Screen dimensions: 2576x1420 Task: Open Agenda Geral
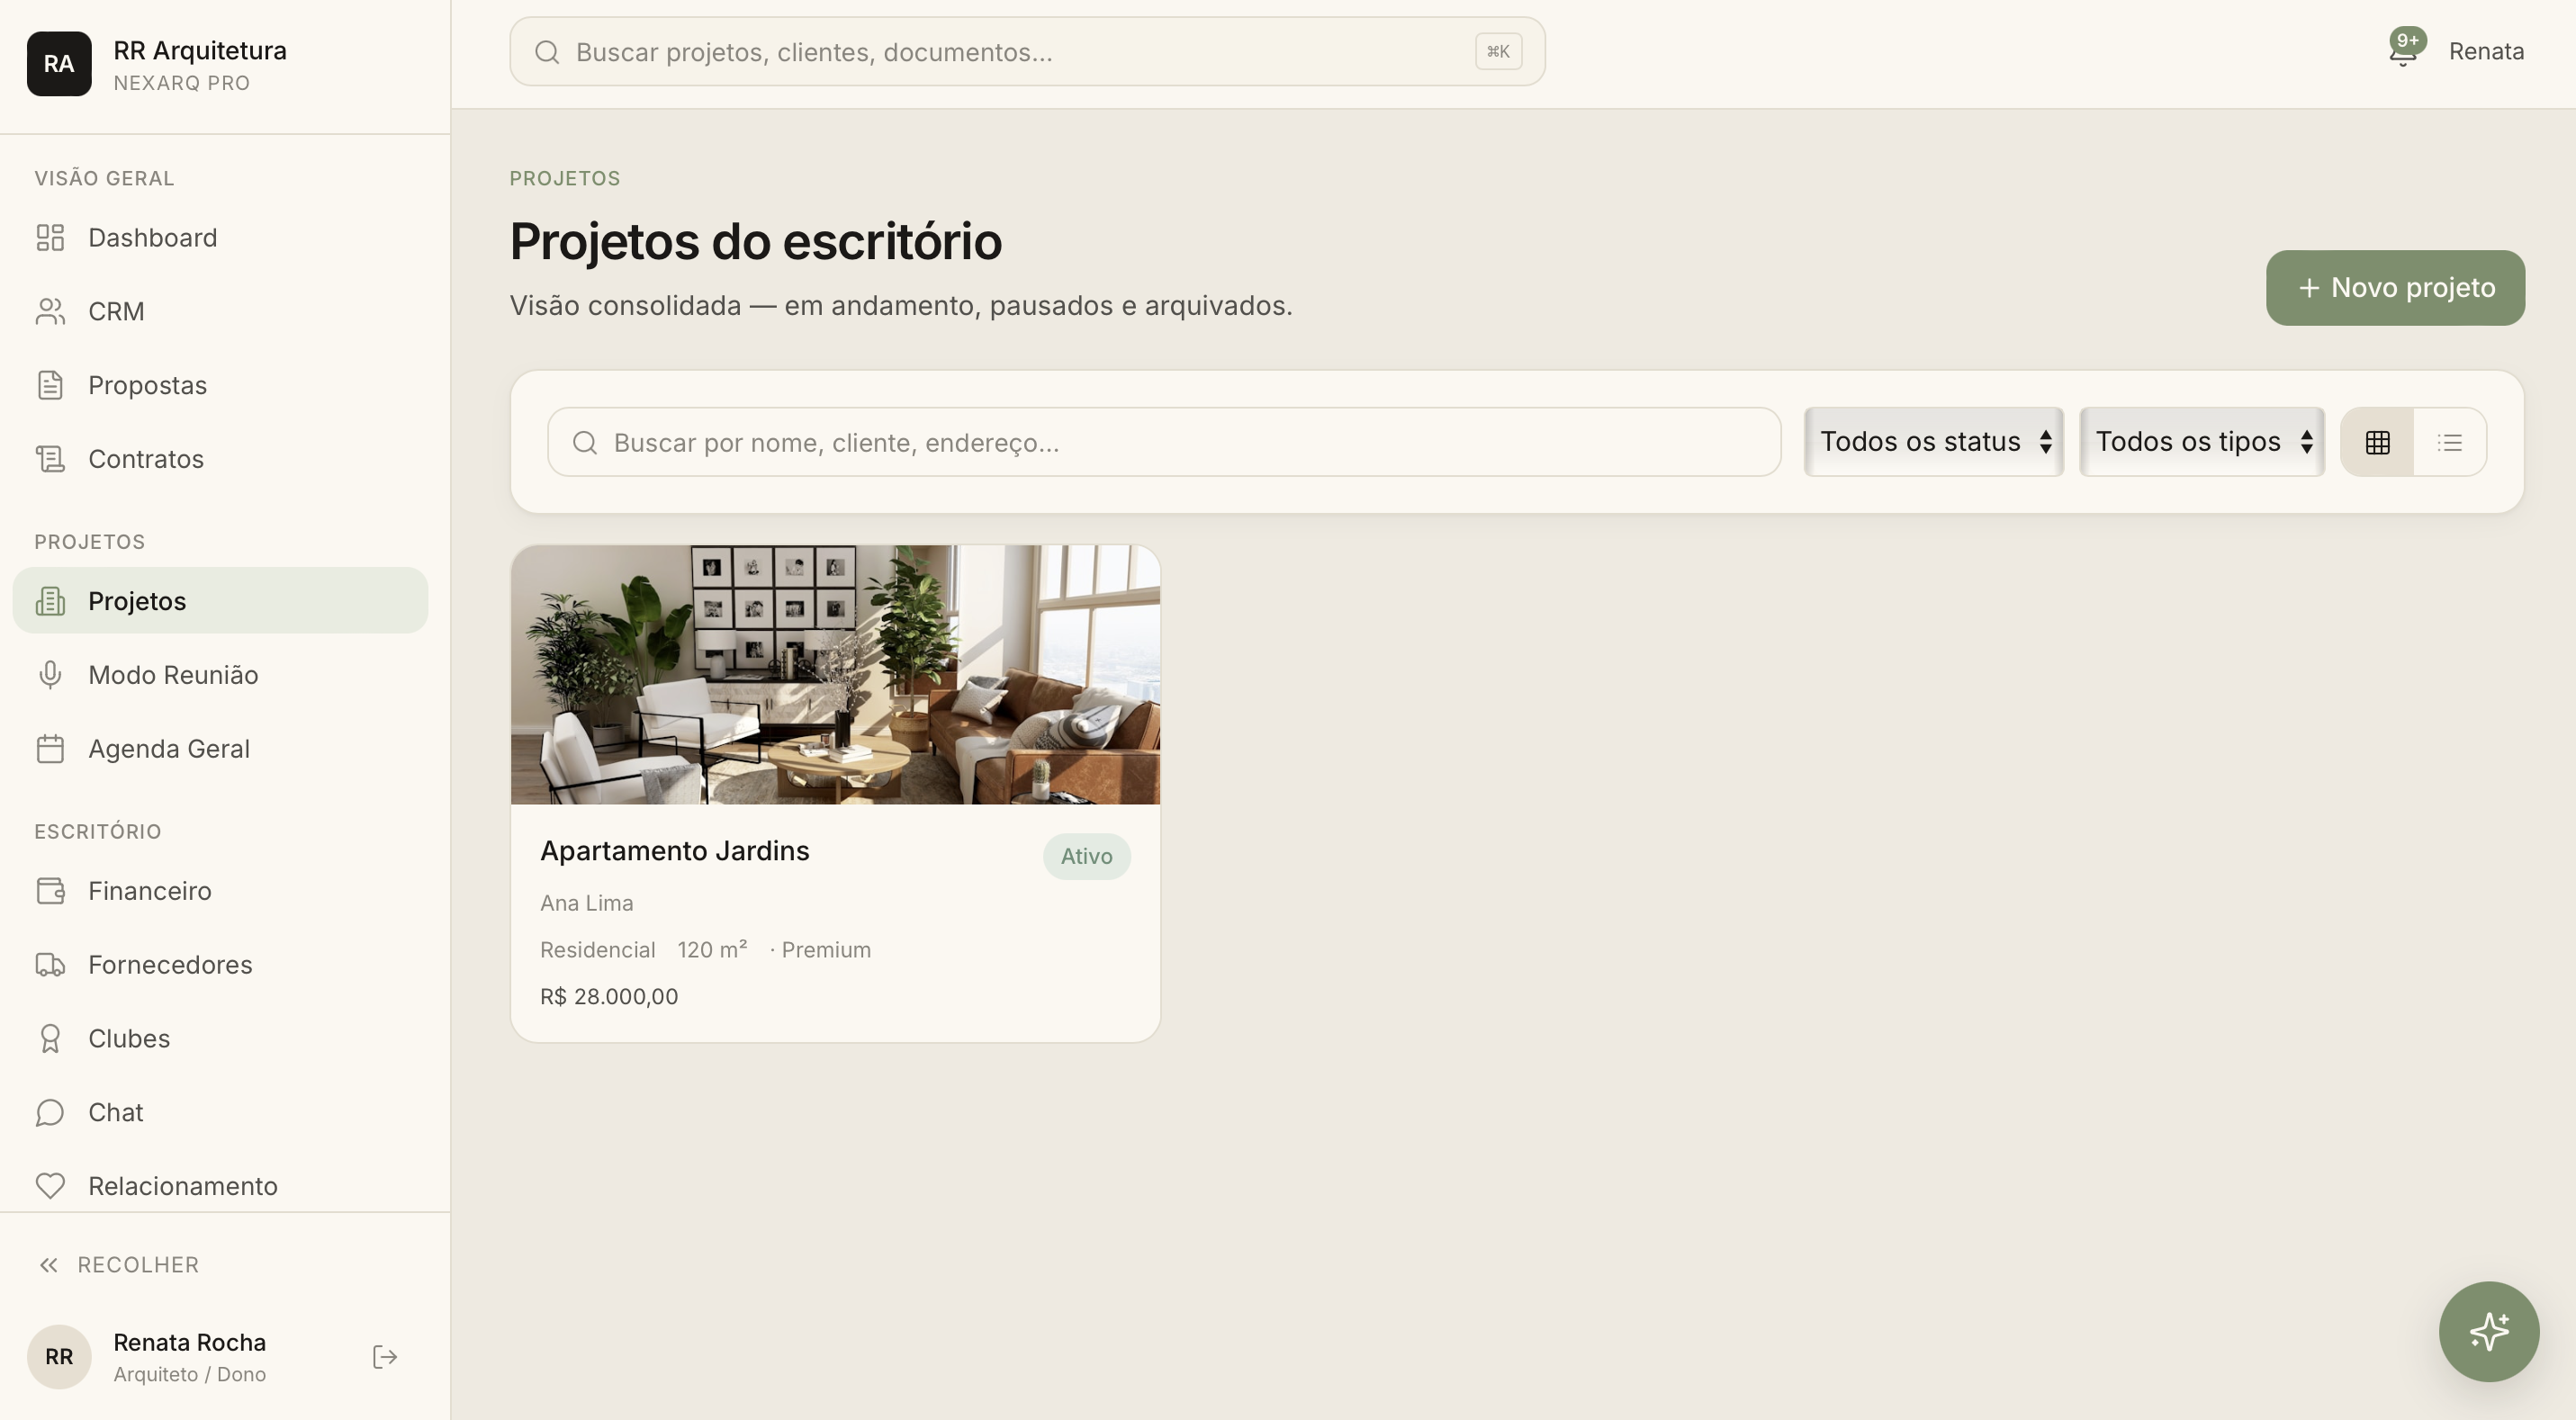220,750
